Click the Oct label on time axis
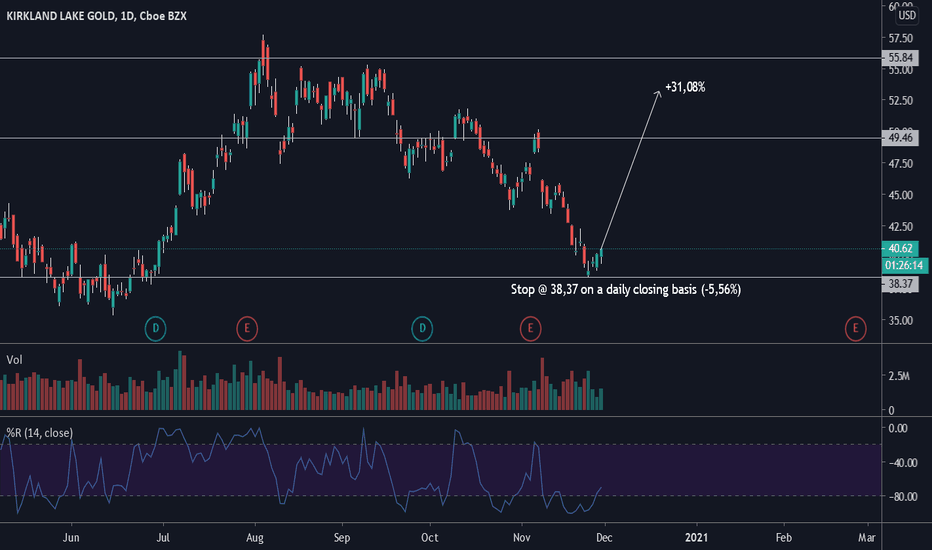Image resolution: width=932 pixels, height=550 pixels. tap(429, 538)
